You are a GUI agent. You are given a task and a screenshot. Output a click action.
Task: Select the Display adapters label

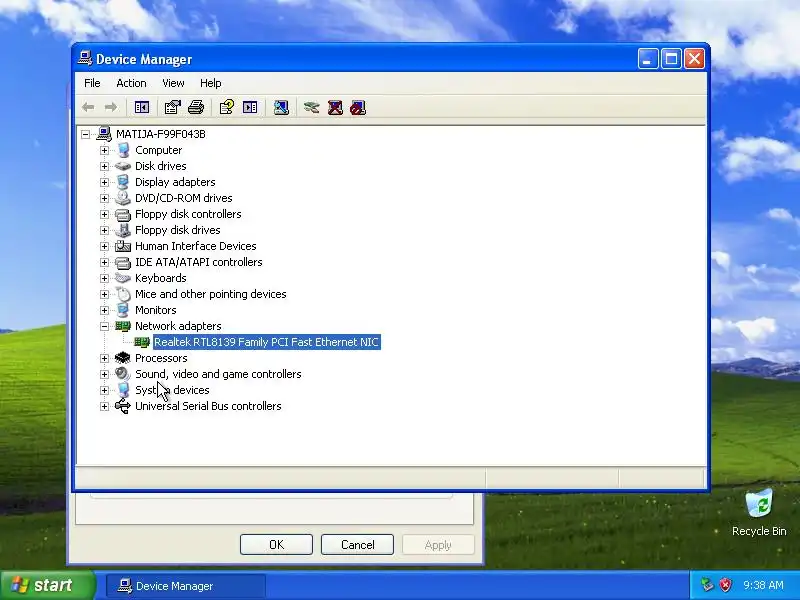pyautogui.click(x=175, y=182)
